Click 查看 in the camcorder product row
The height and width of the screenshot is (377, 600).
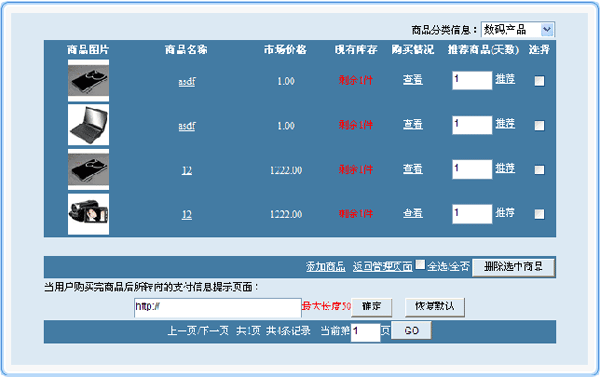click(x=412, y=213)
